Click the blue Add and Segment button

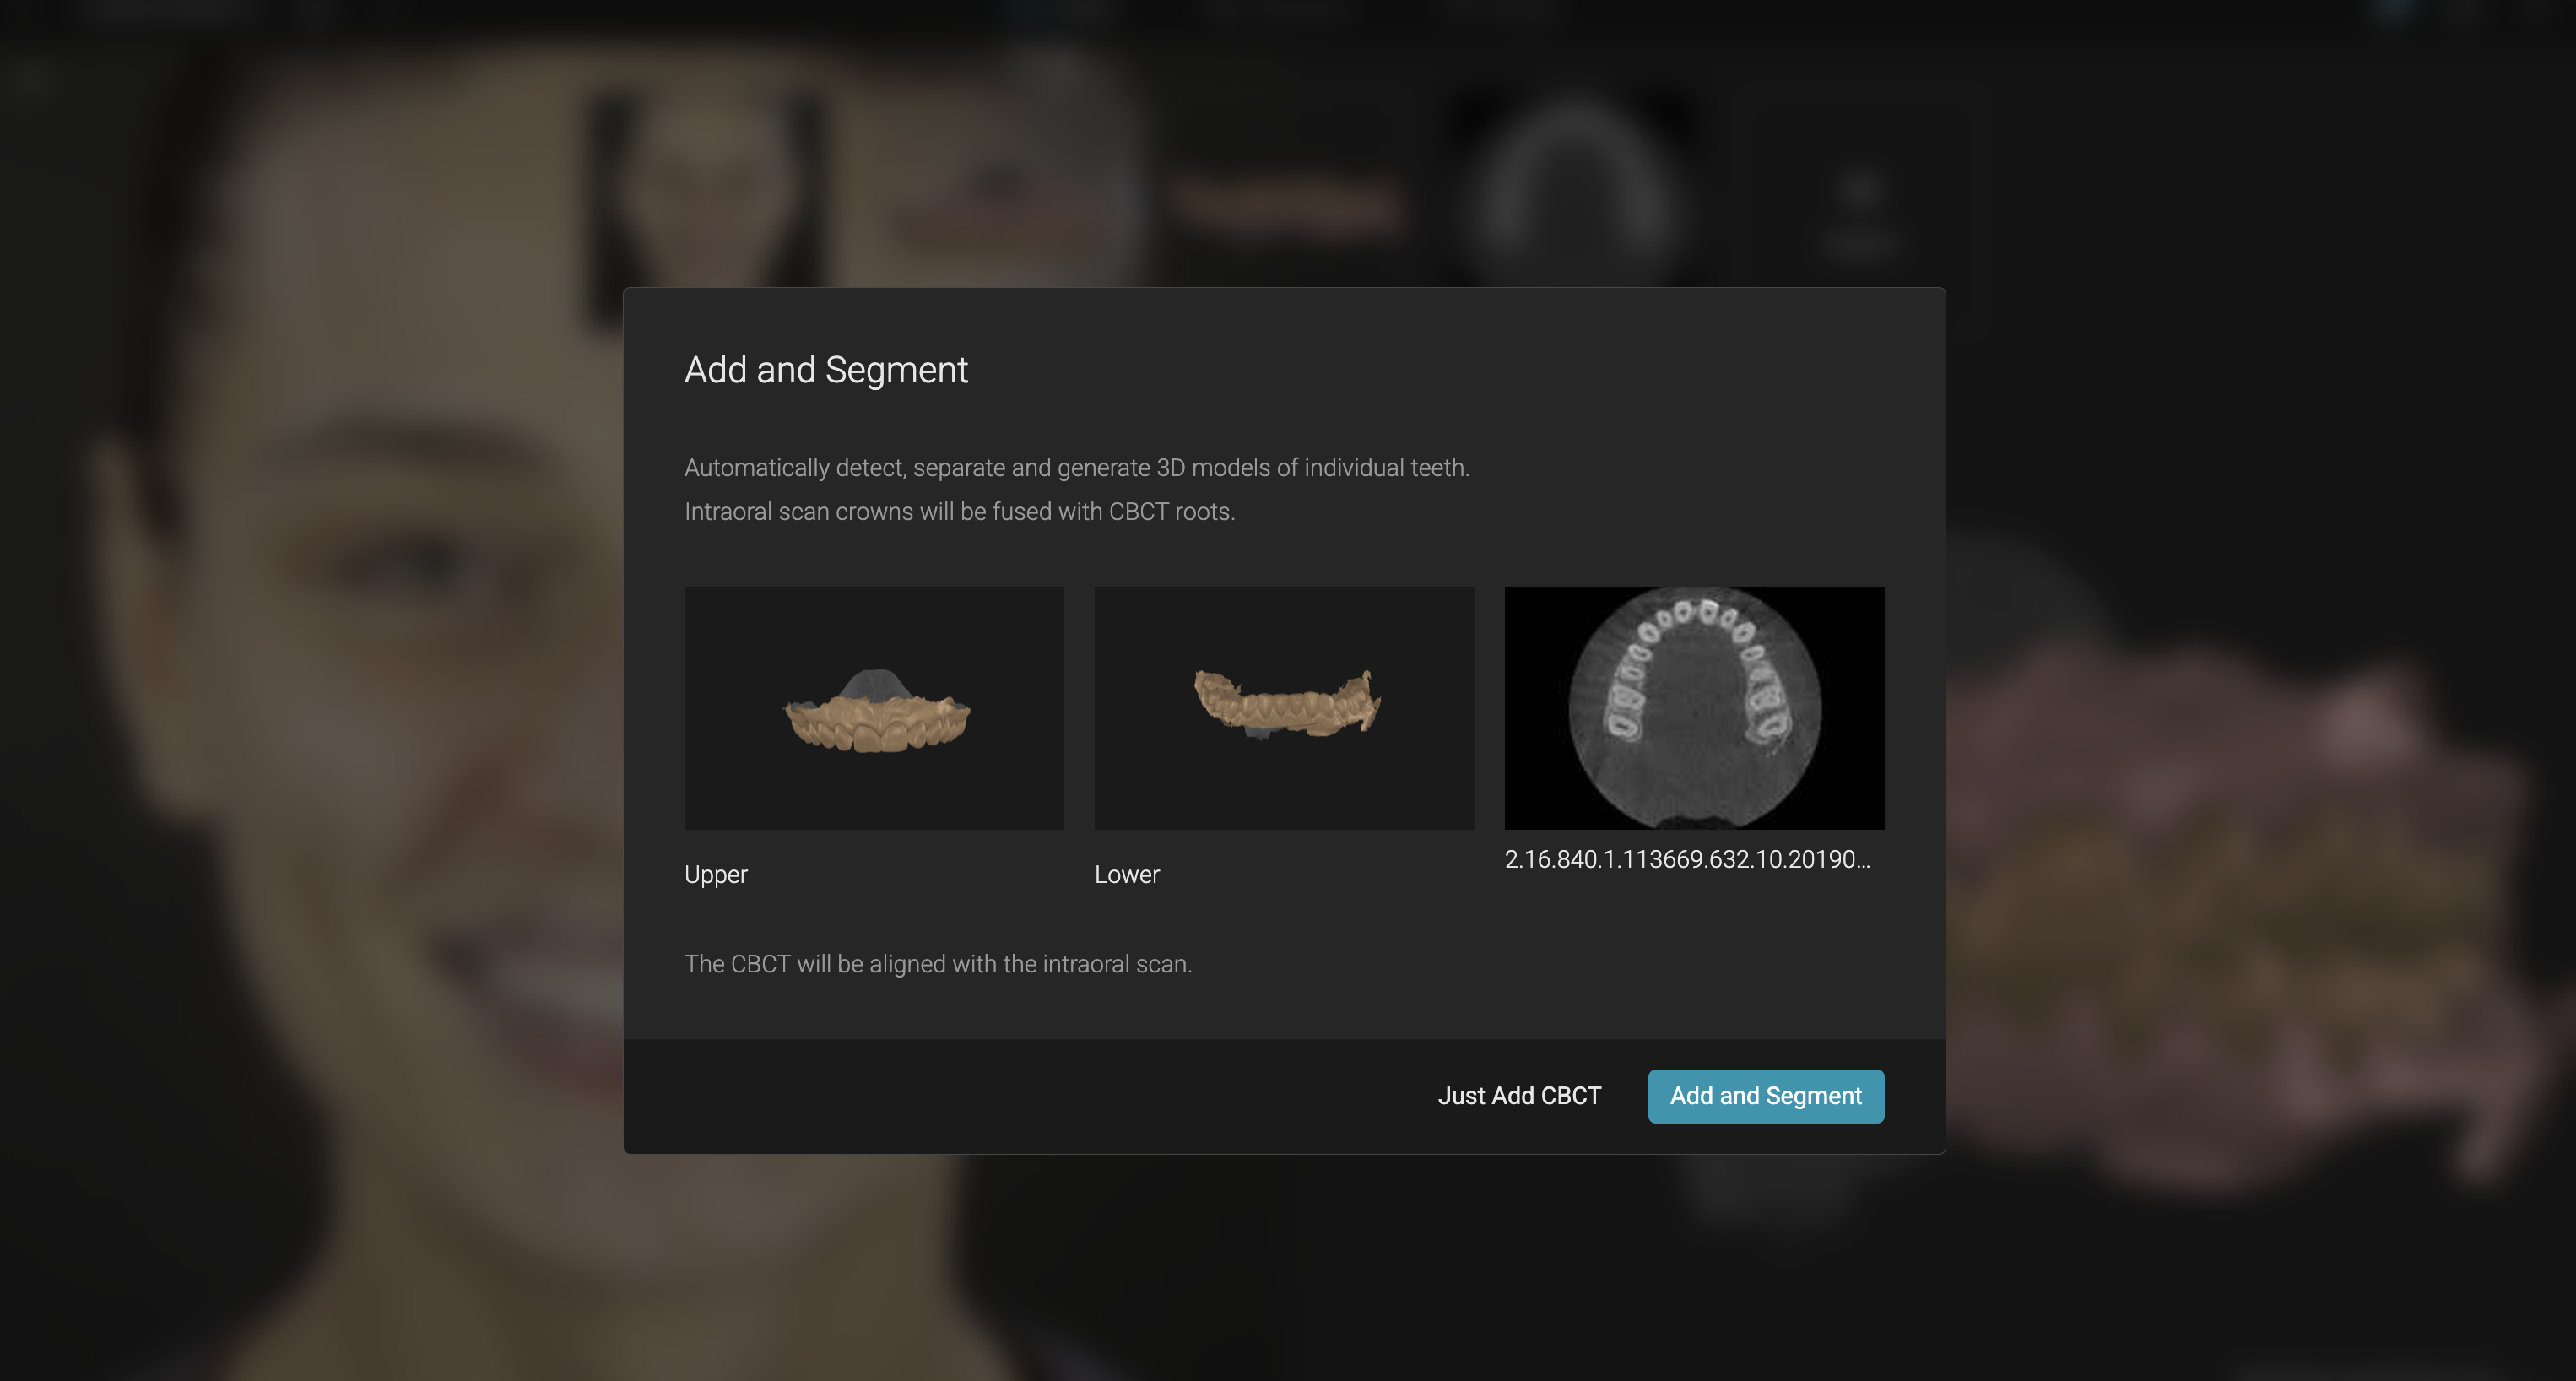pyautogui.click(x=1765, y=1096)
